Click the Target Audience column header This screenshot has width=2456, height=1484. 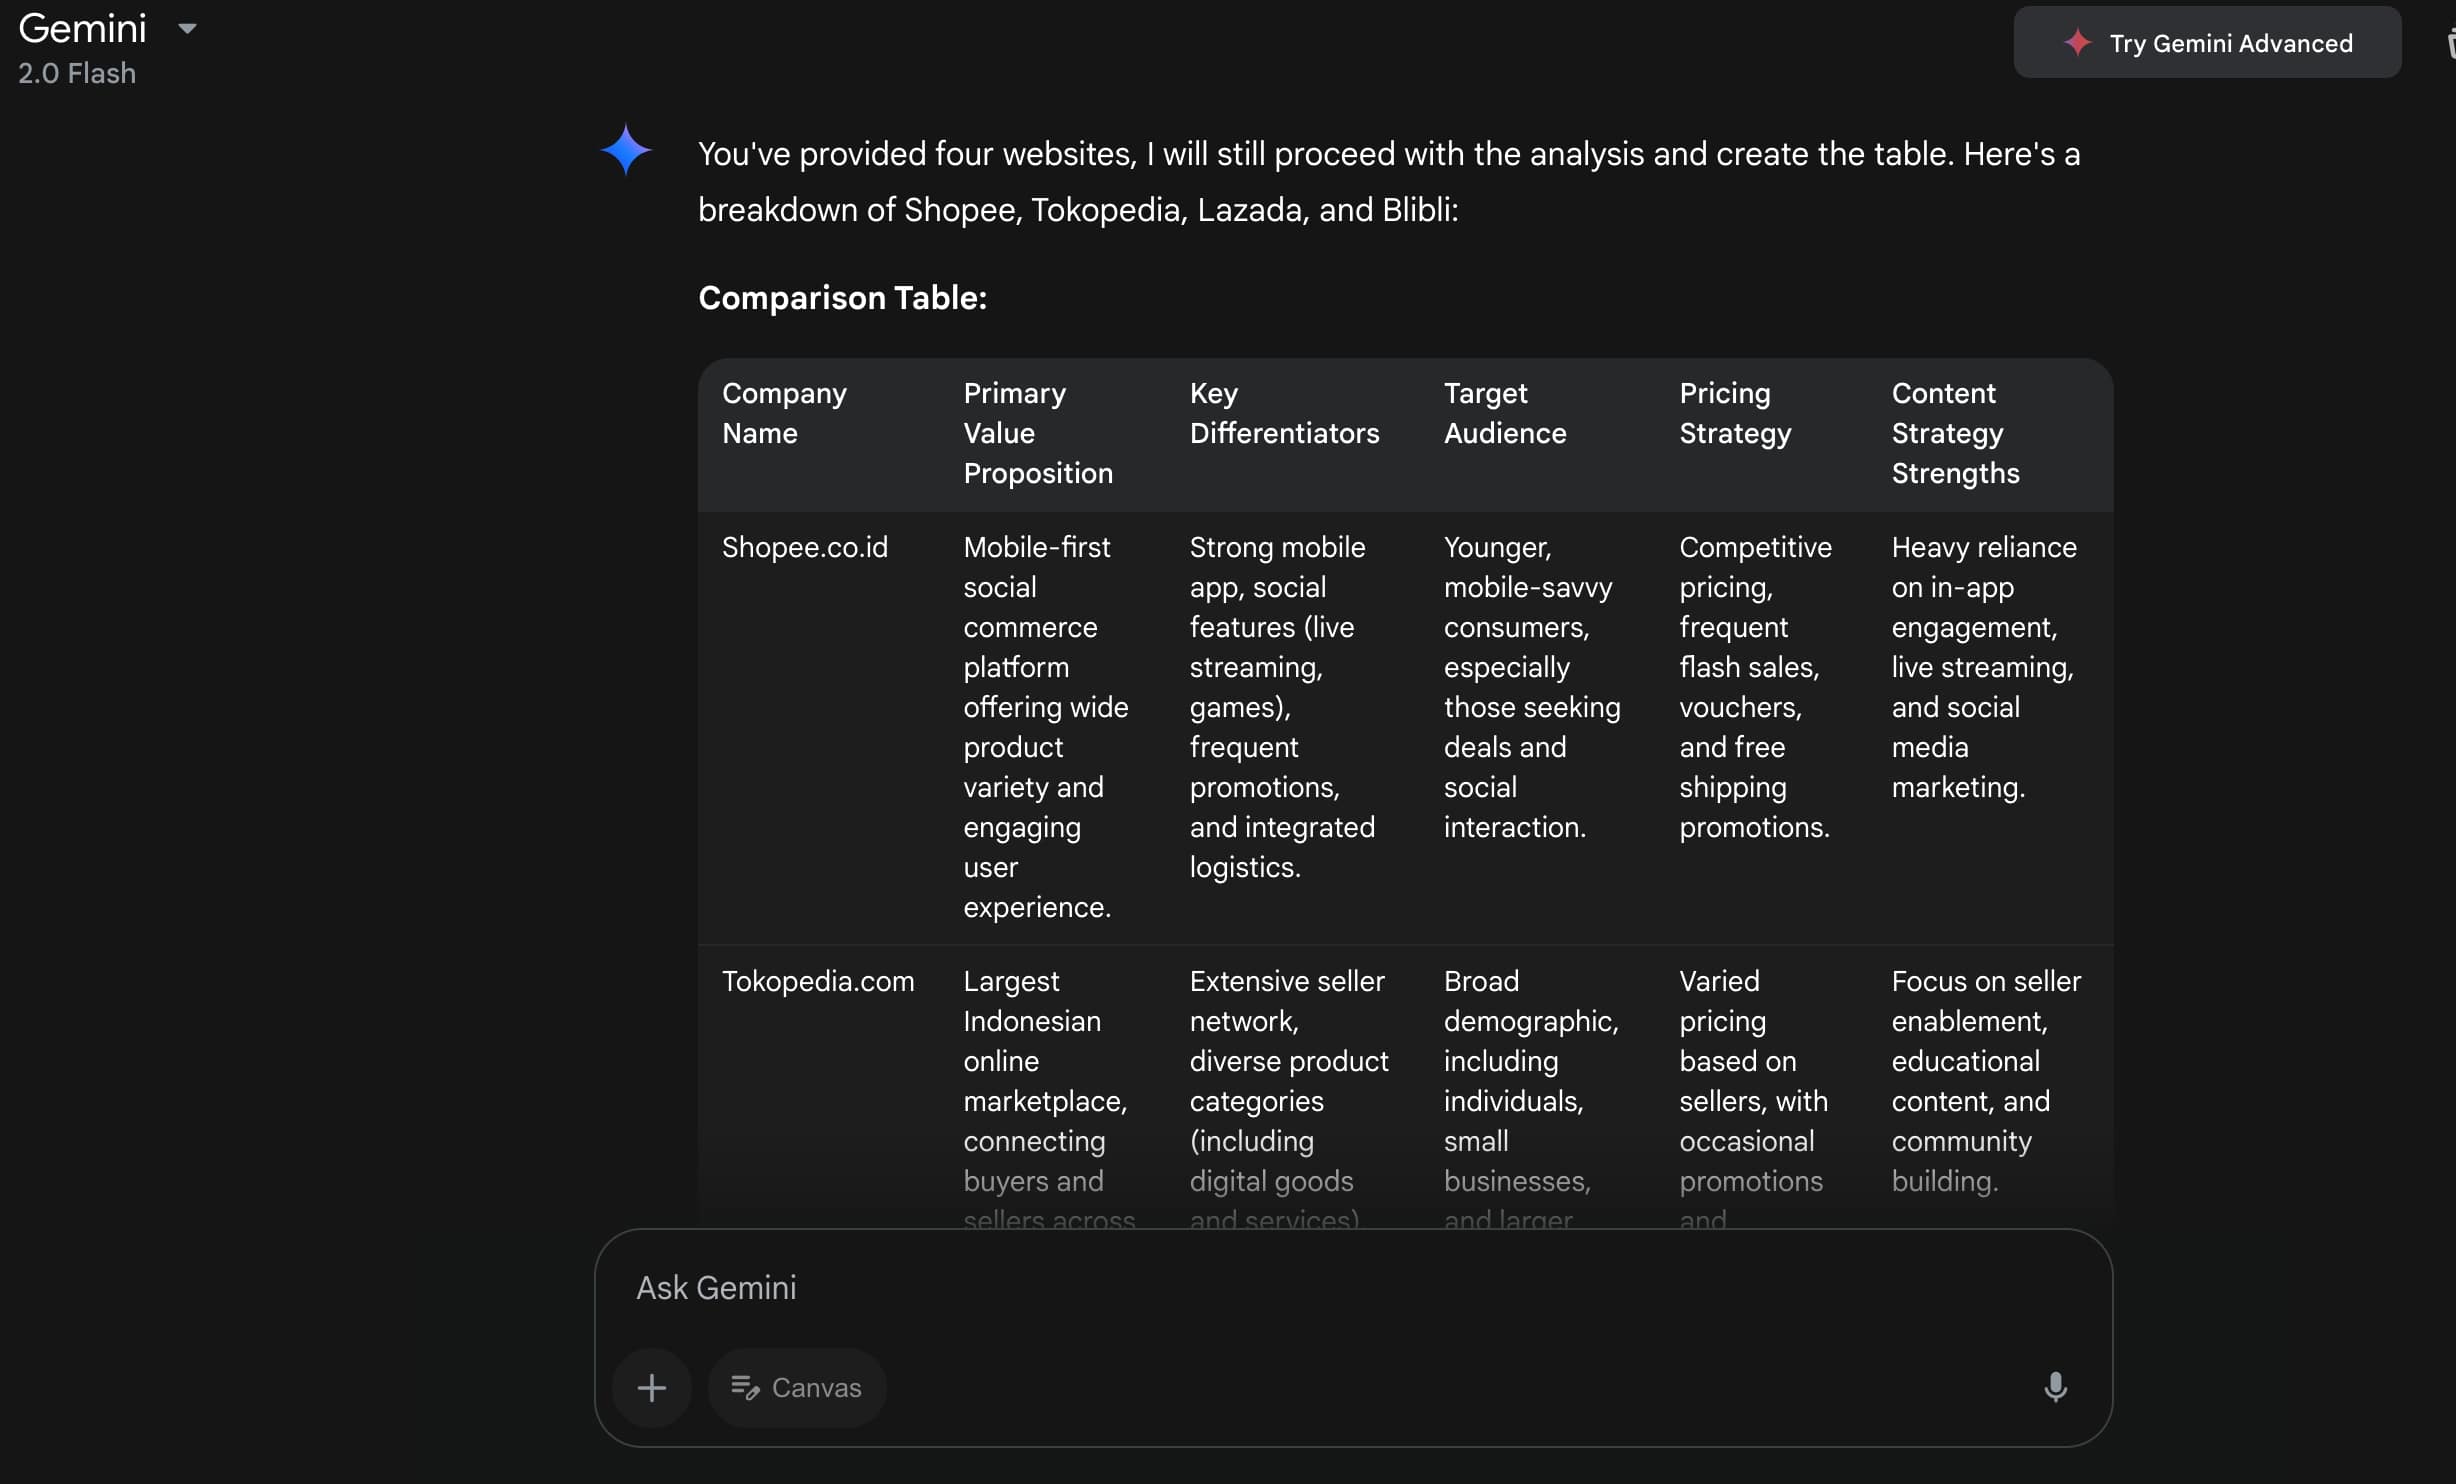pyautogui.click(x=1504, y=413)
